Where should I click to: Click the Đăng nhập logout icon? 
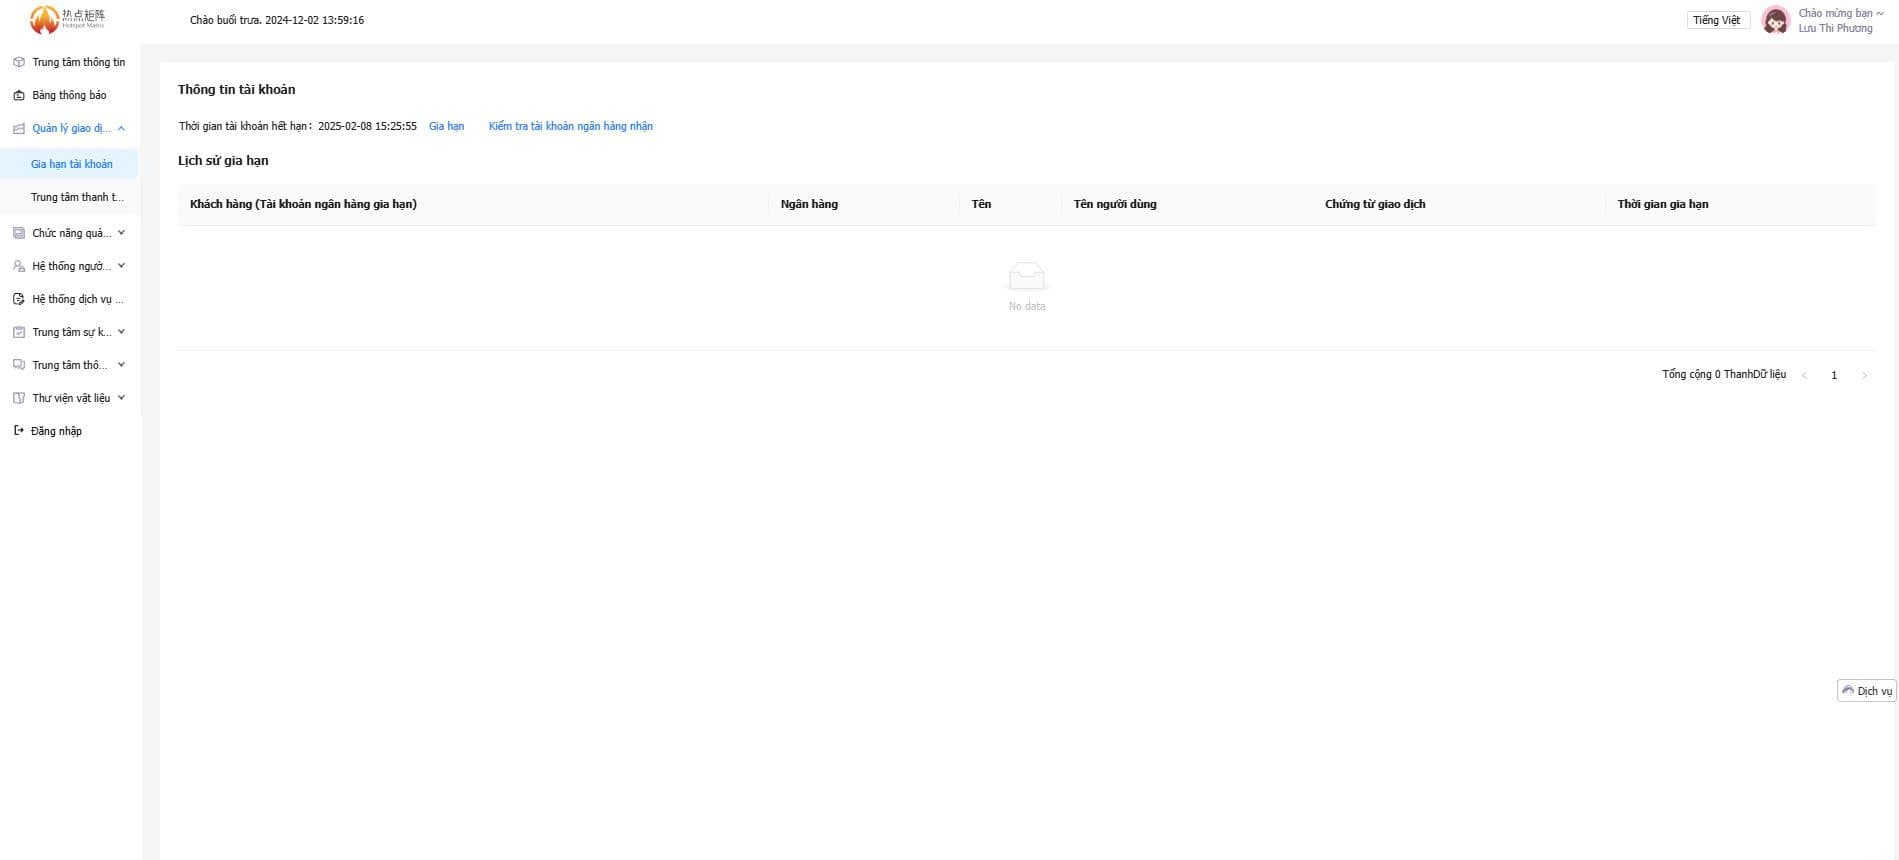coord(18,431)
